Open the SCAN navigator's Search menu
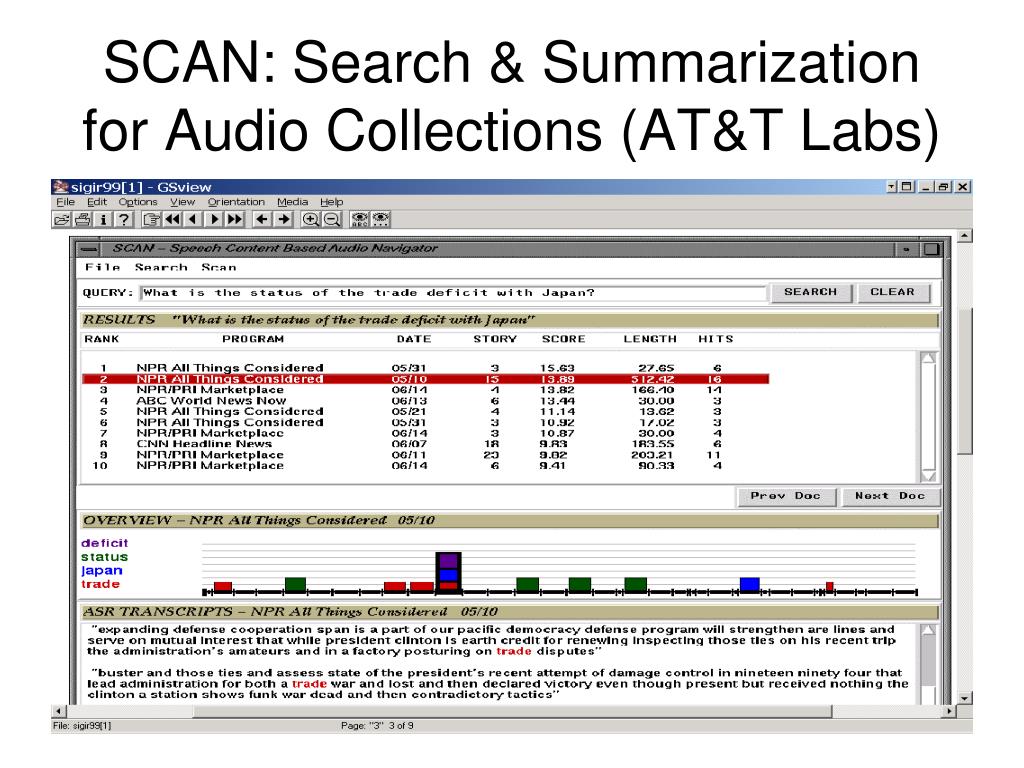This screenshot has width=1024, height=768. coord(161,267)
